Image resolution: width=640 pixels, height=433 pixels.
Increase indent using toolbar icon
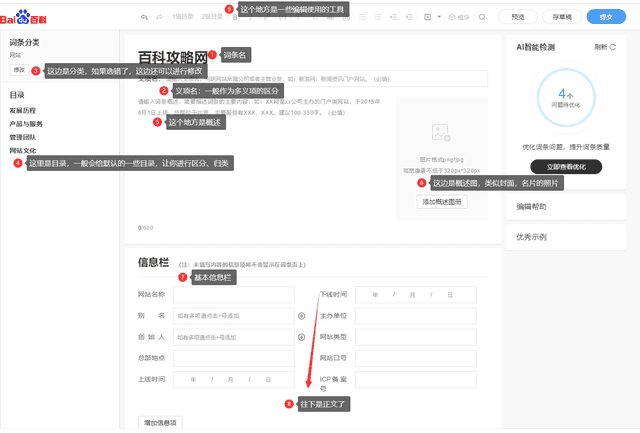point(393,17)
